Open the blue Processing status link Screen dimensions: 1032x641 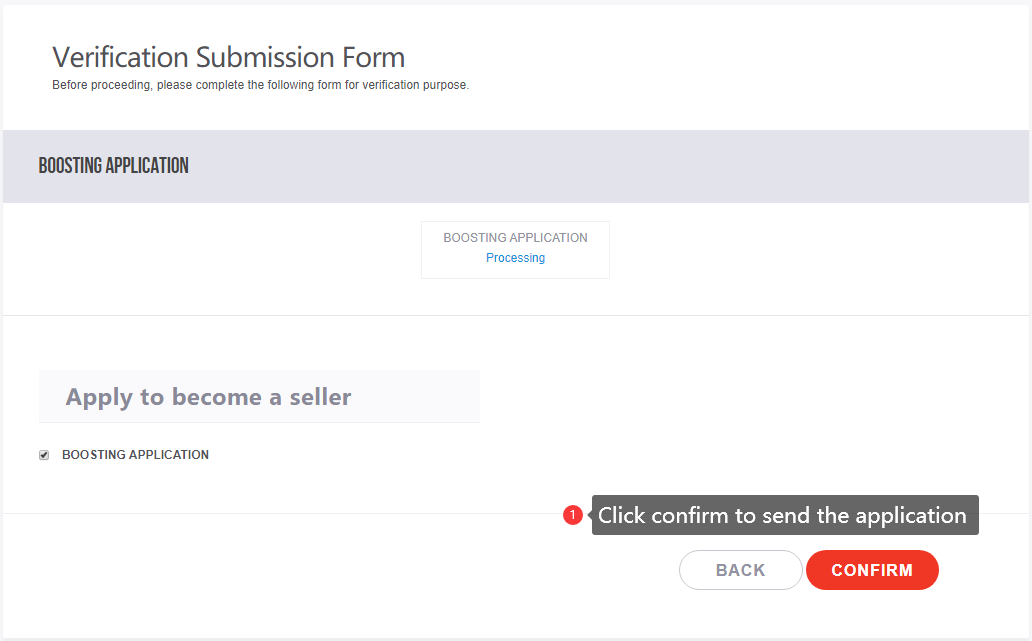click(x=515, y=258)
